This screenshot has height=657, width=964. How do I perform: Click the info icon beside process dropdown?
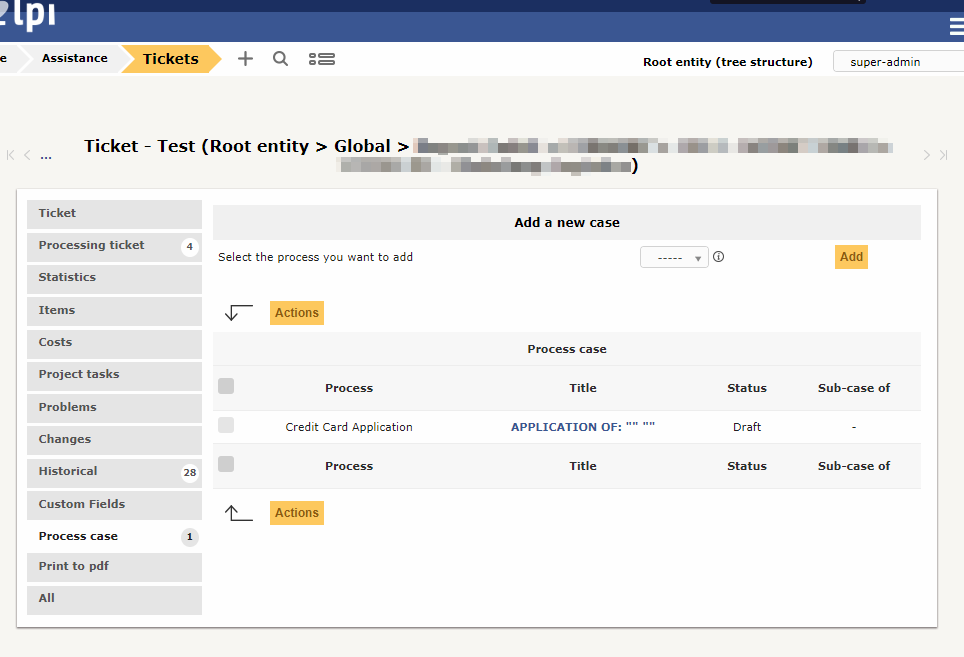[718, 257]
